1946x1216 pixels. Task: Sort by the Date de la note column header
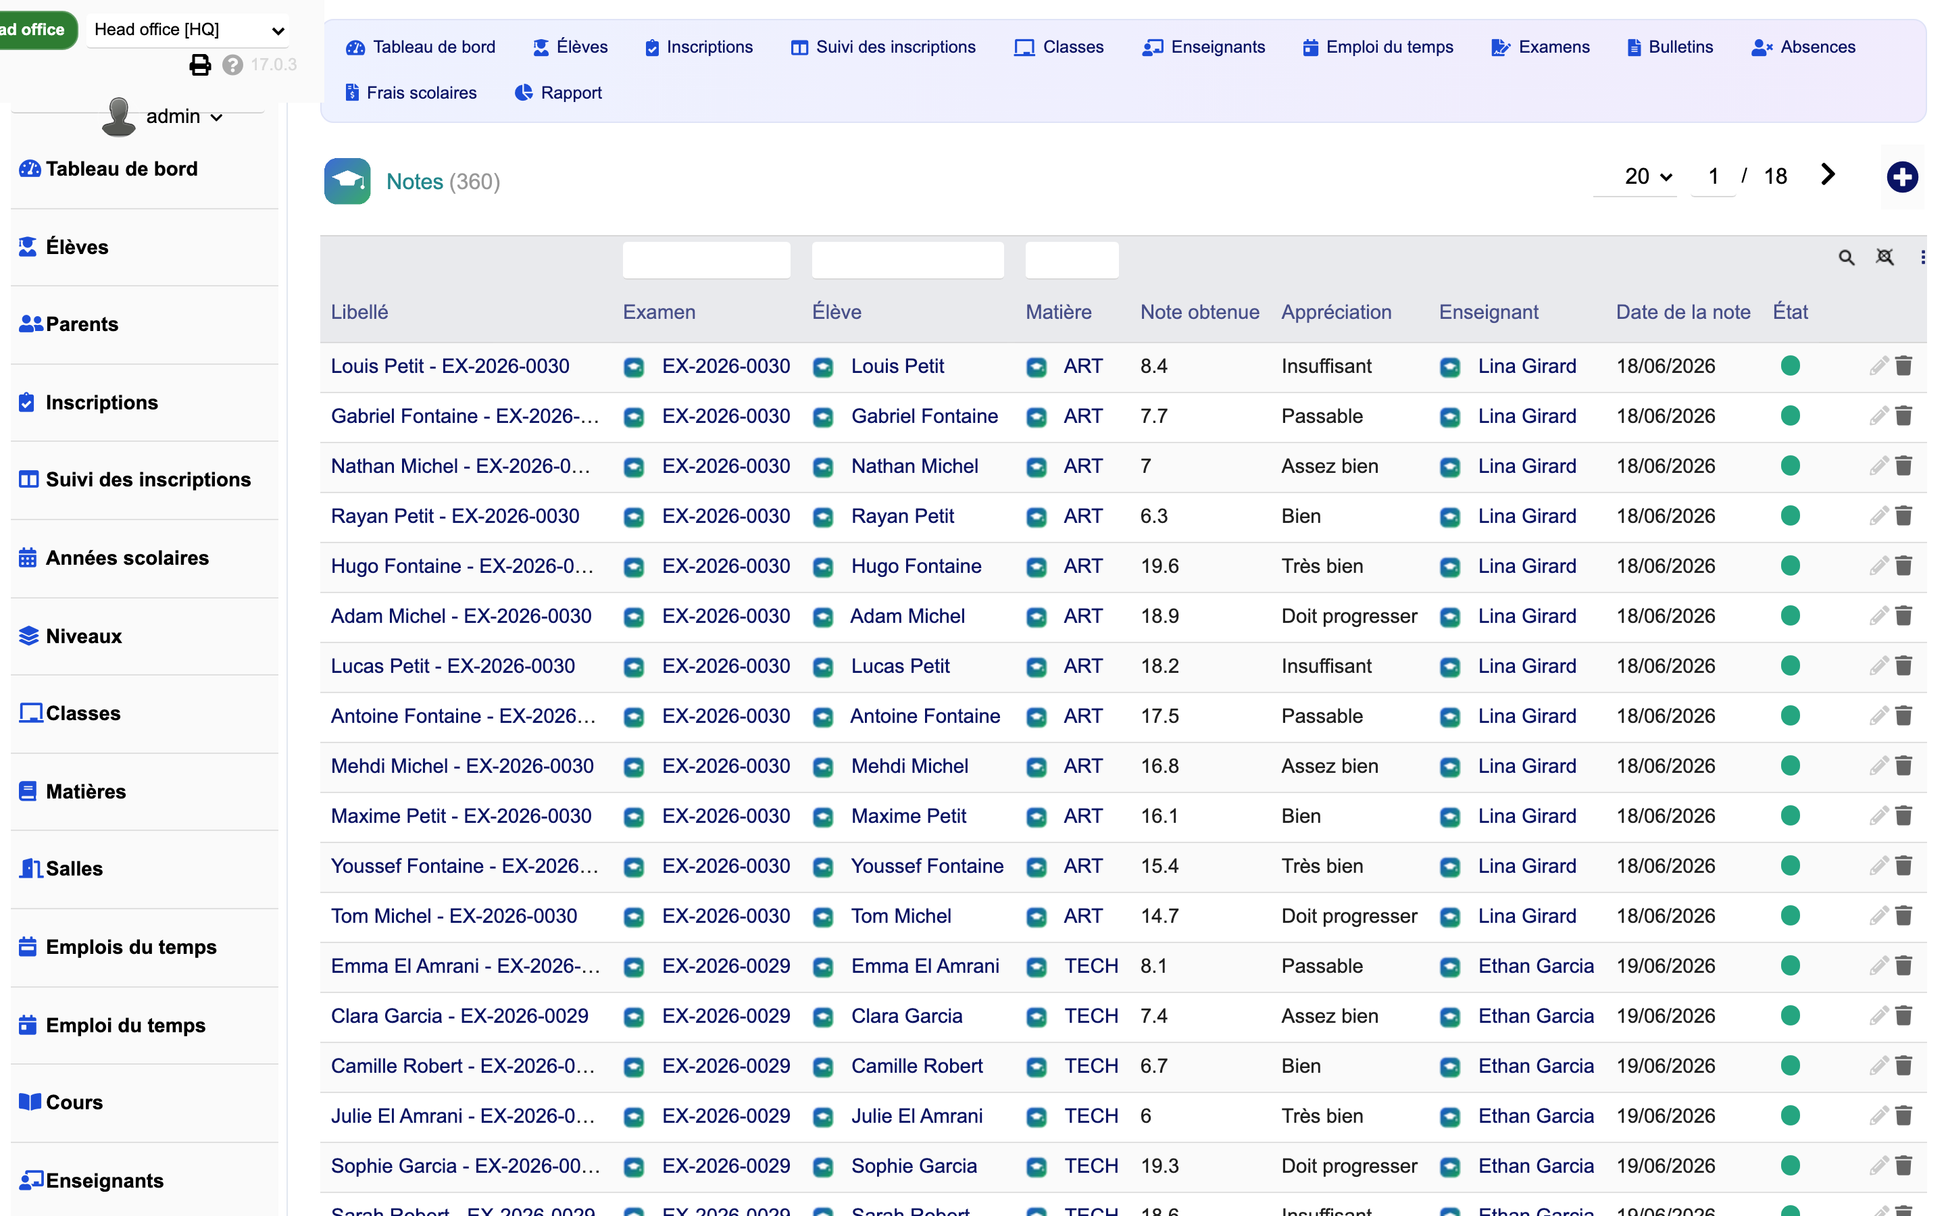point(1683,312)
